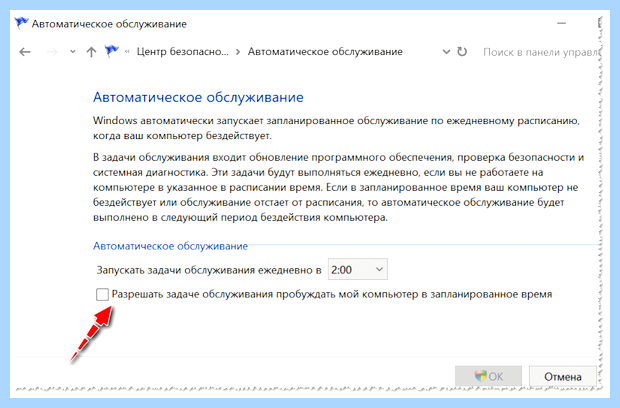620x408 pixels.
Task: Go back with the left arrow button
Action: tap(25, 52)
